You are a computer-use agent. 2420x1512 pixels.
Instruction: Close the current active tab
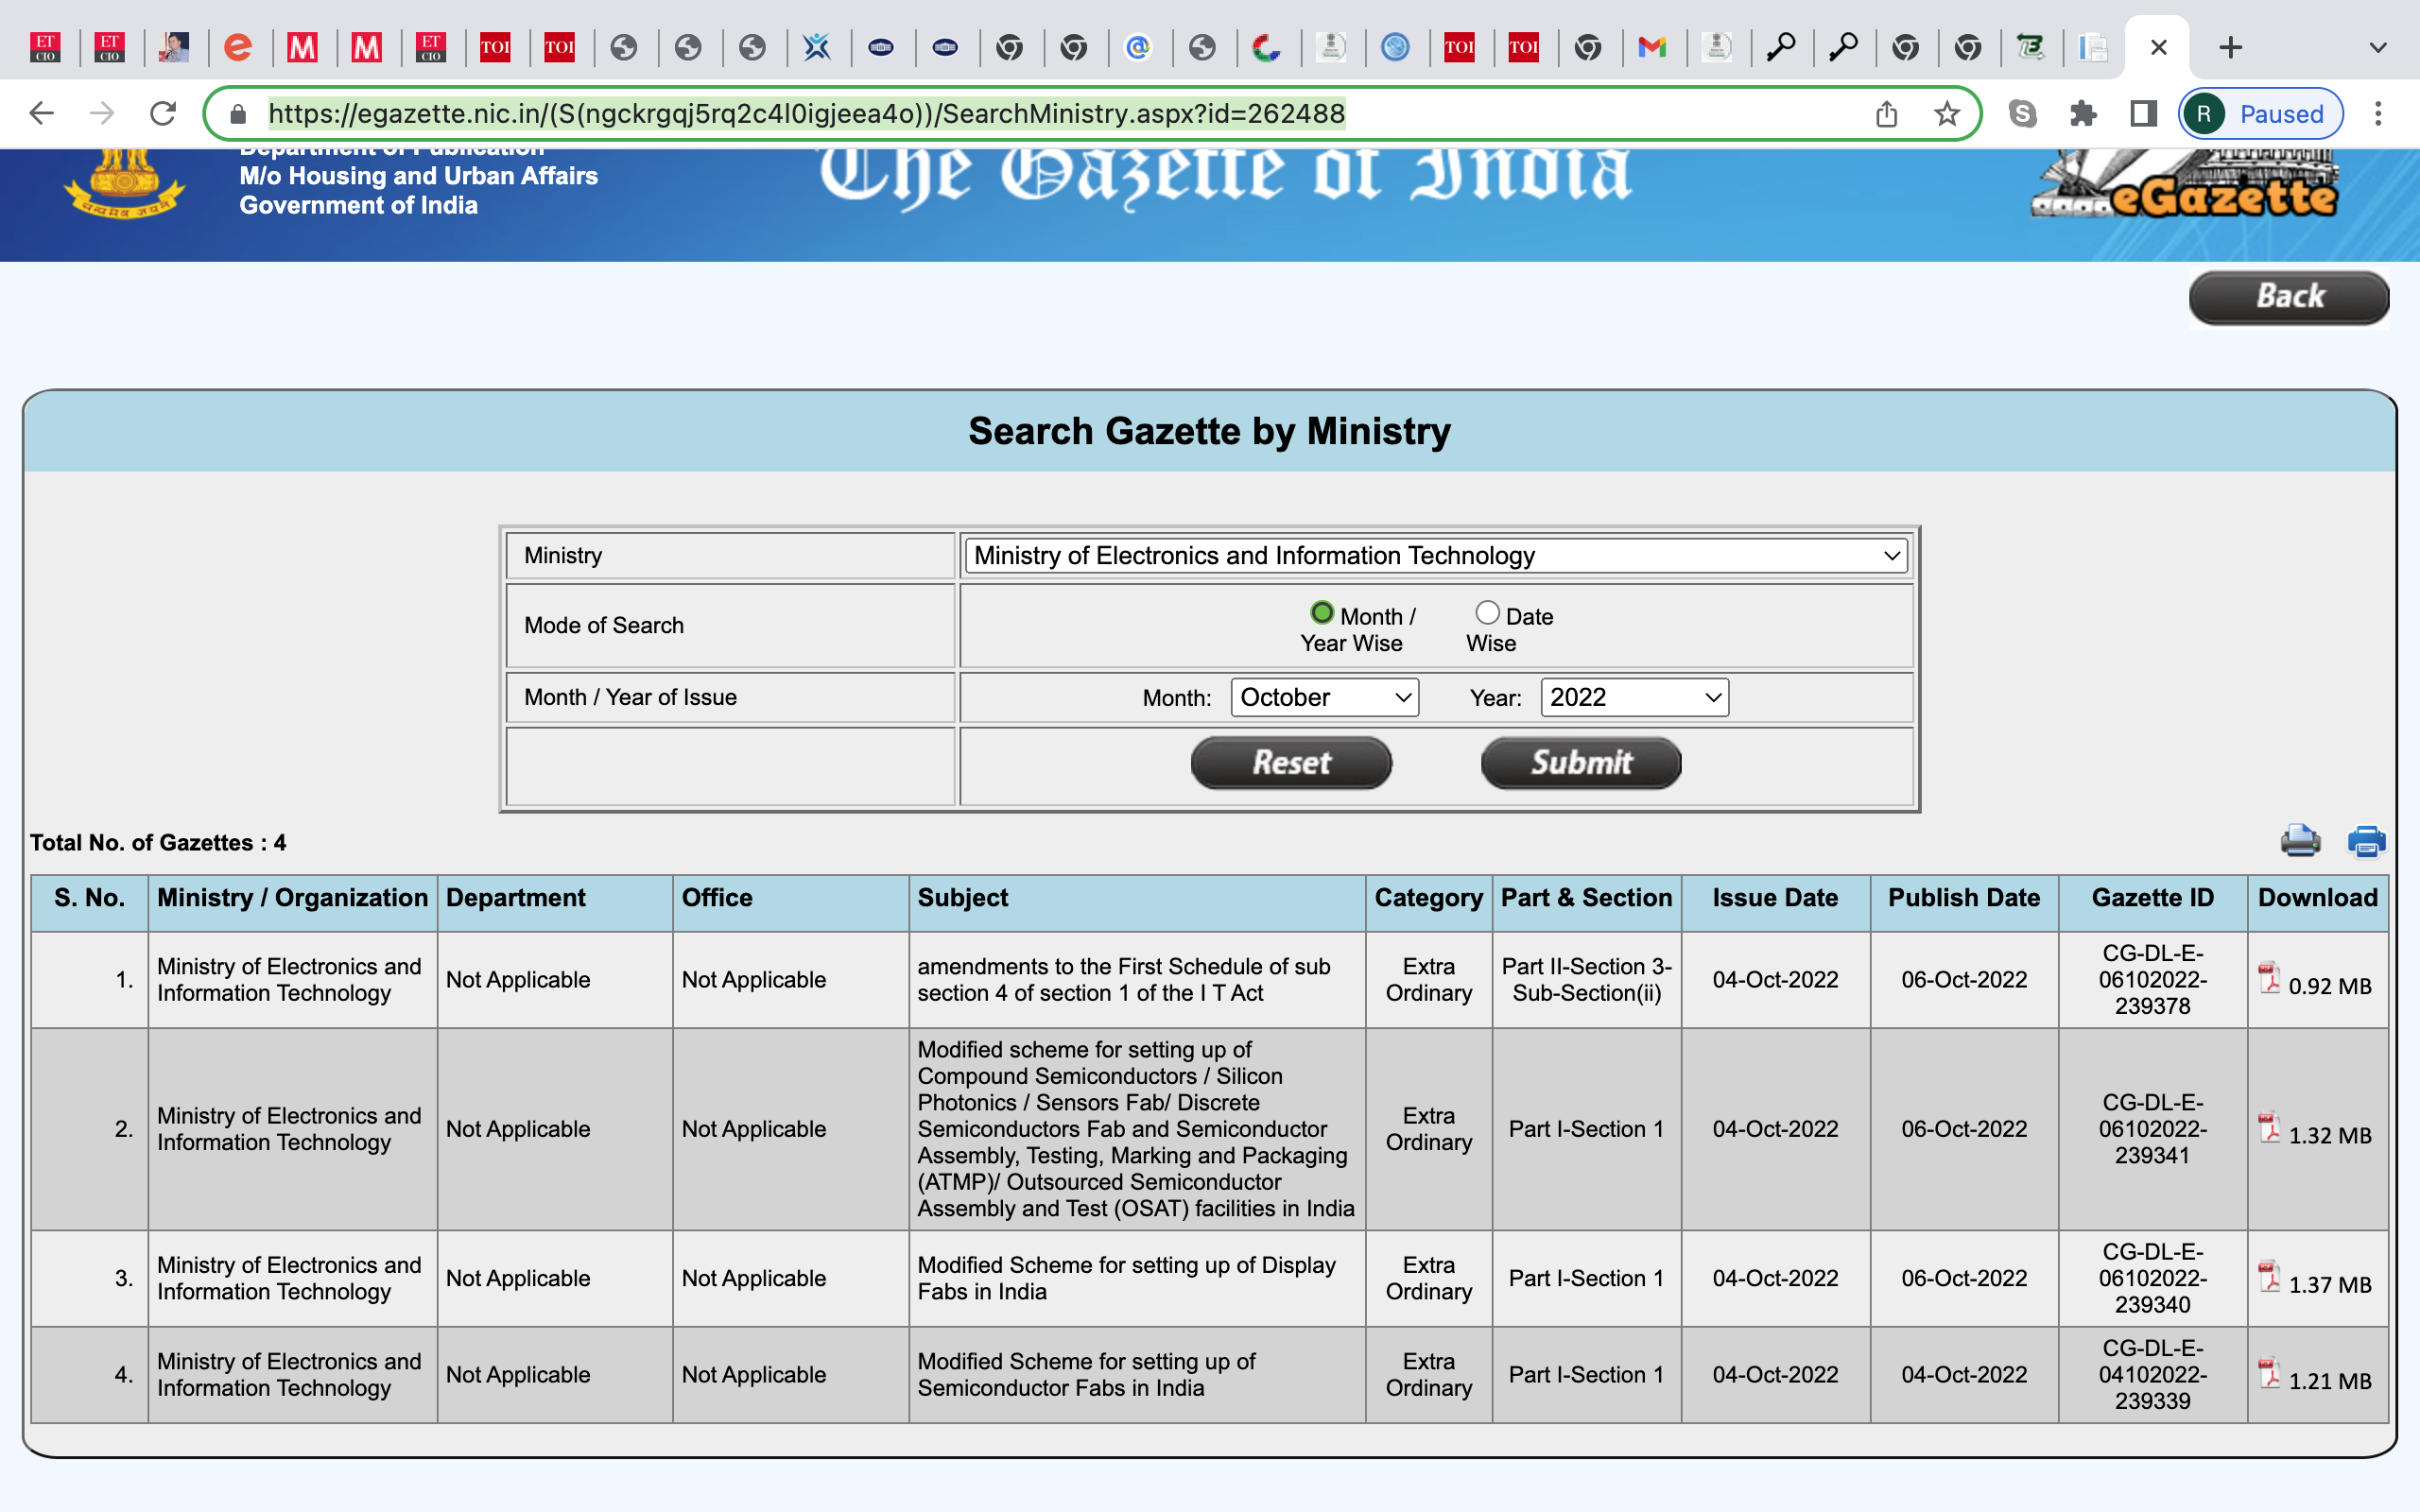[x=2158, y=47]
